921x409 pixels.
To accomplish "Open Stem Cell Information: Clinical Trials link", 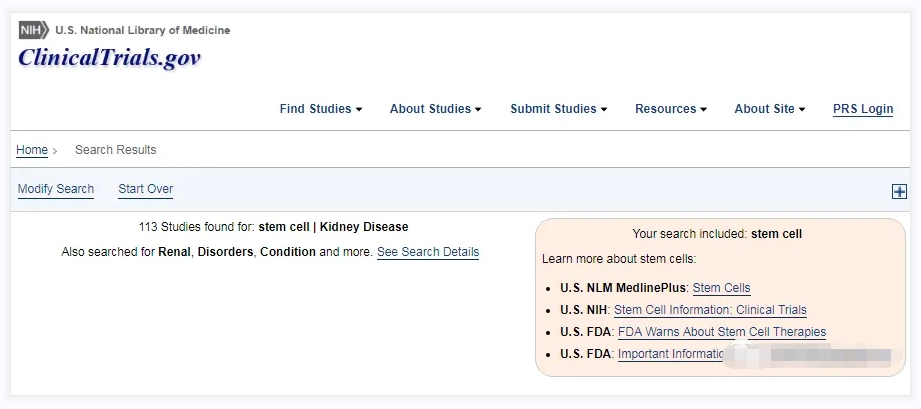I will tap(710, 310).
